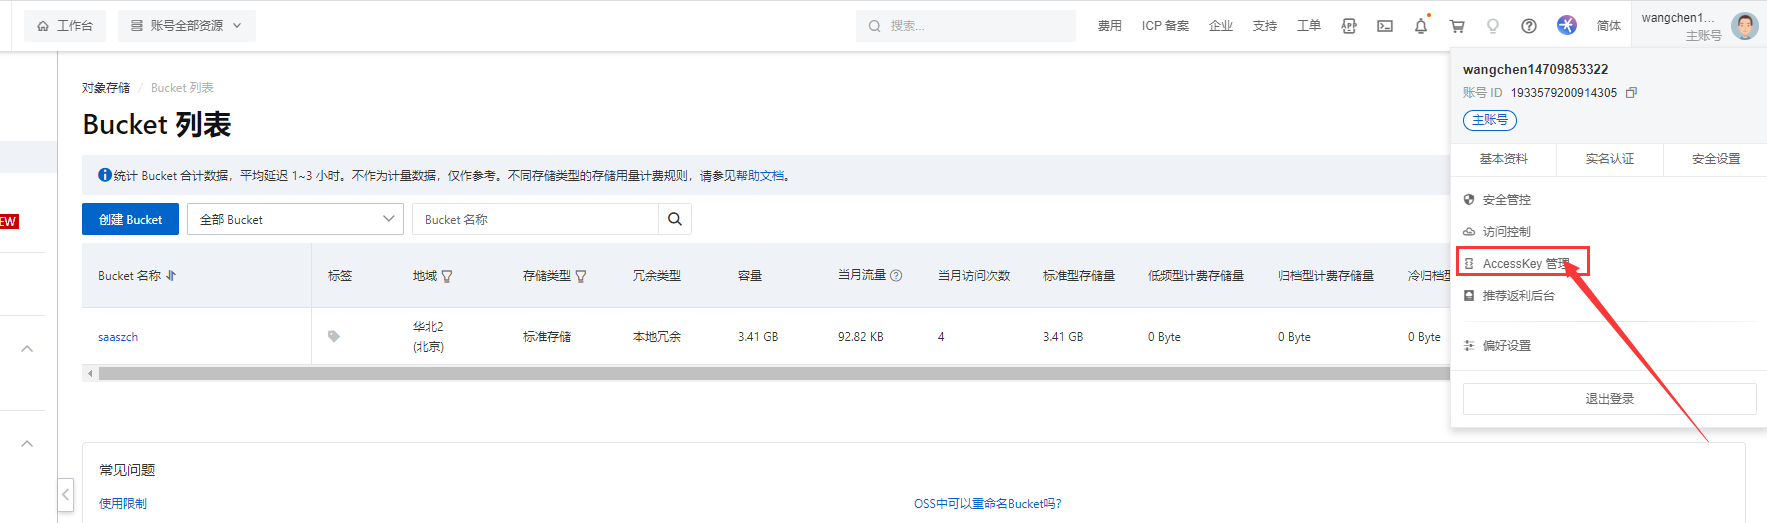The image size is (1767, 523).
Task: Open AccessKey 管理 from account menu
Action: point(1523,263)
